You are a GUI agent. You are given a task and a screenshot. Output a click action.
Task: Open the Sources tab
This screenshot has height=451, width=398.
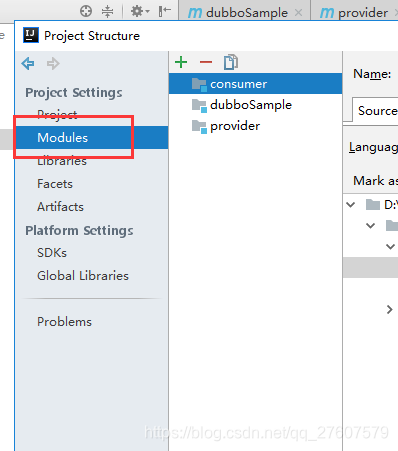pyautogui.click(x=376, y=110)
